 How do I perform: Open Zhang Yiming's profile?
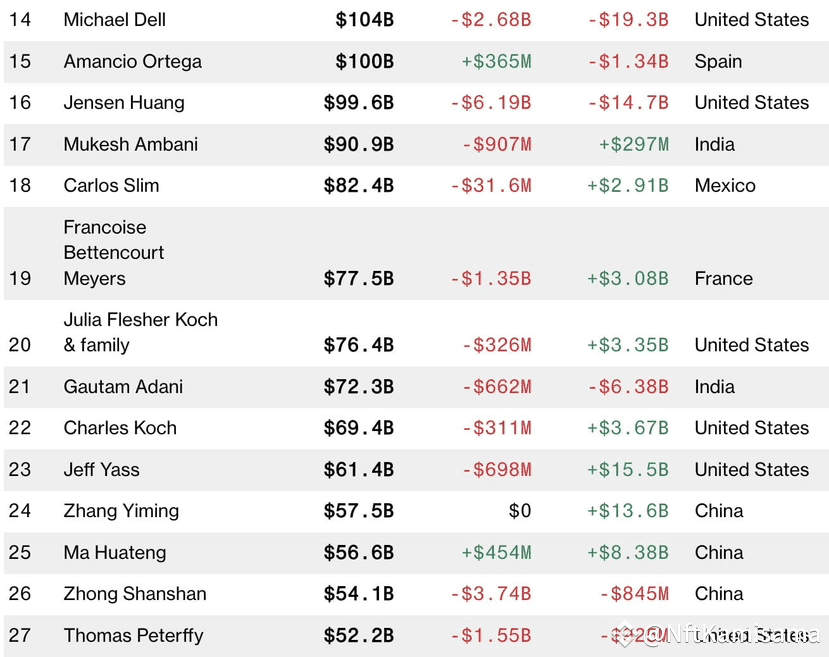coord(121,511)
